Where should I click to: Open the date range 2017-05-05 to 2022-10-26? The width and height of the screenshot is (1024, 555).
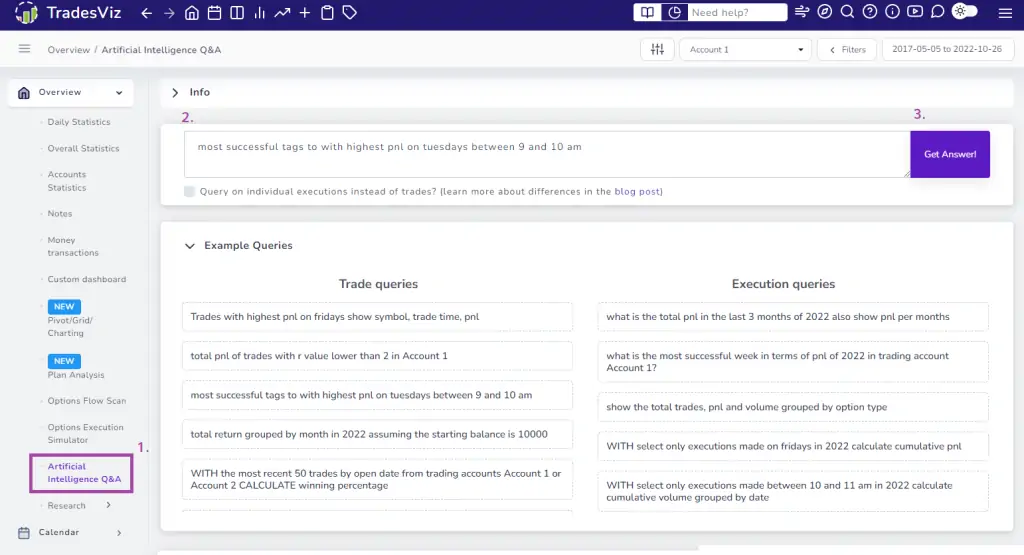click(947, 50)
